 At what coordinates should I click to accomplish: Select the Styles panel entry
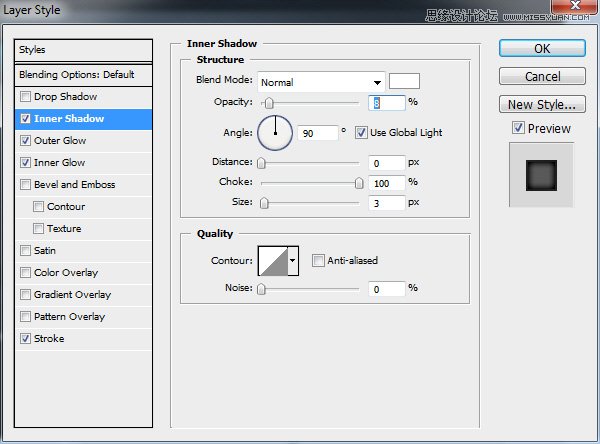coord(83,50)
